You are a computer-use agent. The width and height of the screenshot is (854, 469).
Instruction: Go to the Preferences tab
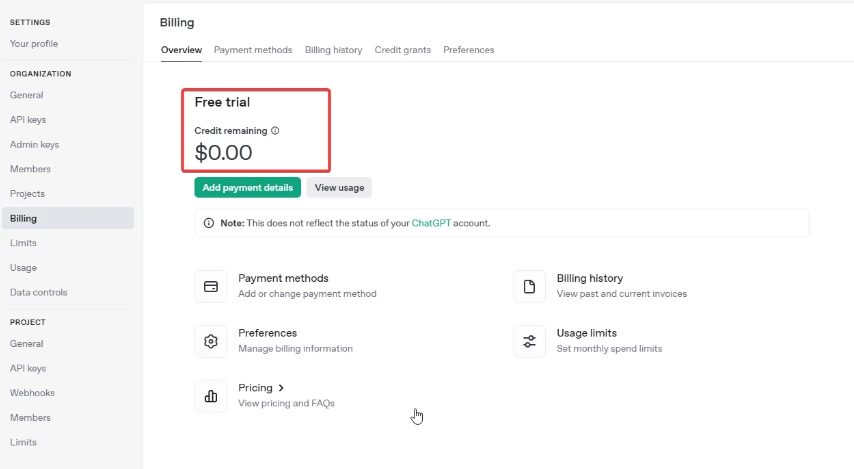468,50
